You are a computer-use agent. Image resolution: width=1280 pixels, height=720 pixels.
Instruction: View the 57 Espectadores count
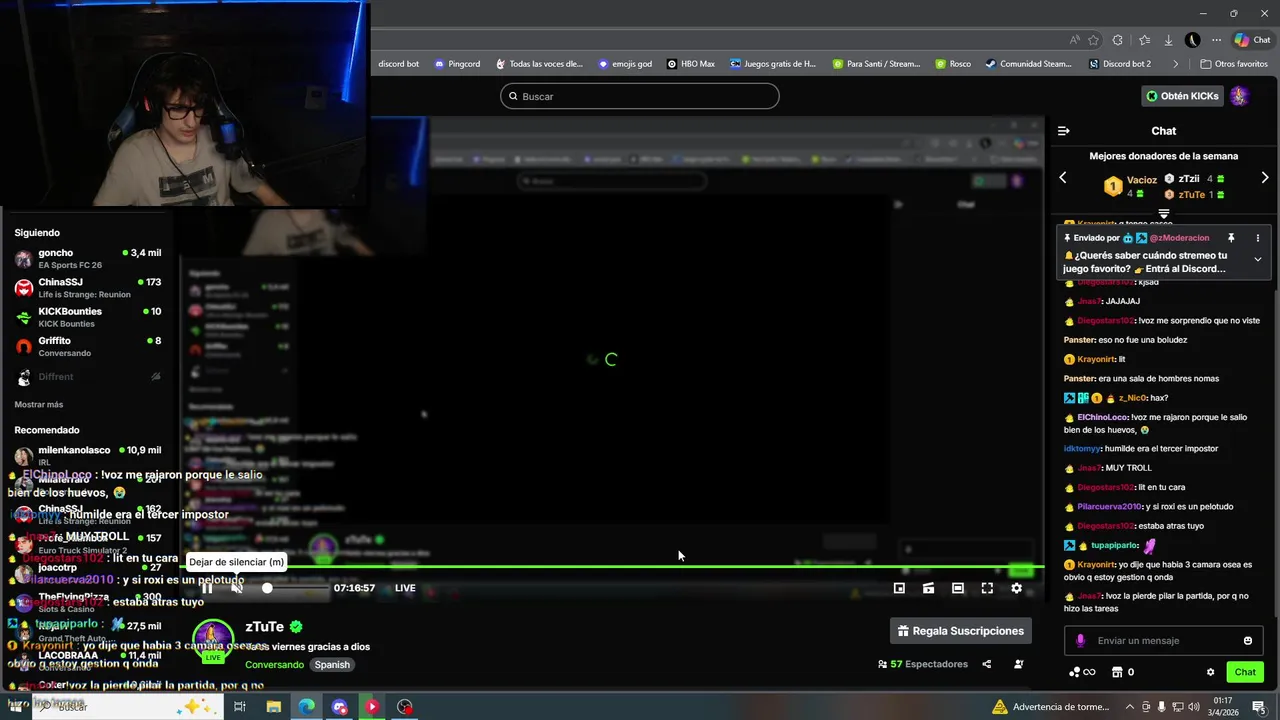[x=923, y=664]
